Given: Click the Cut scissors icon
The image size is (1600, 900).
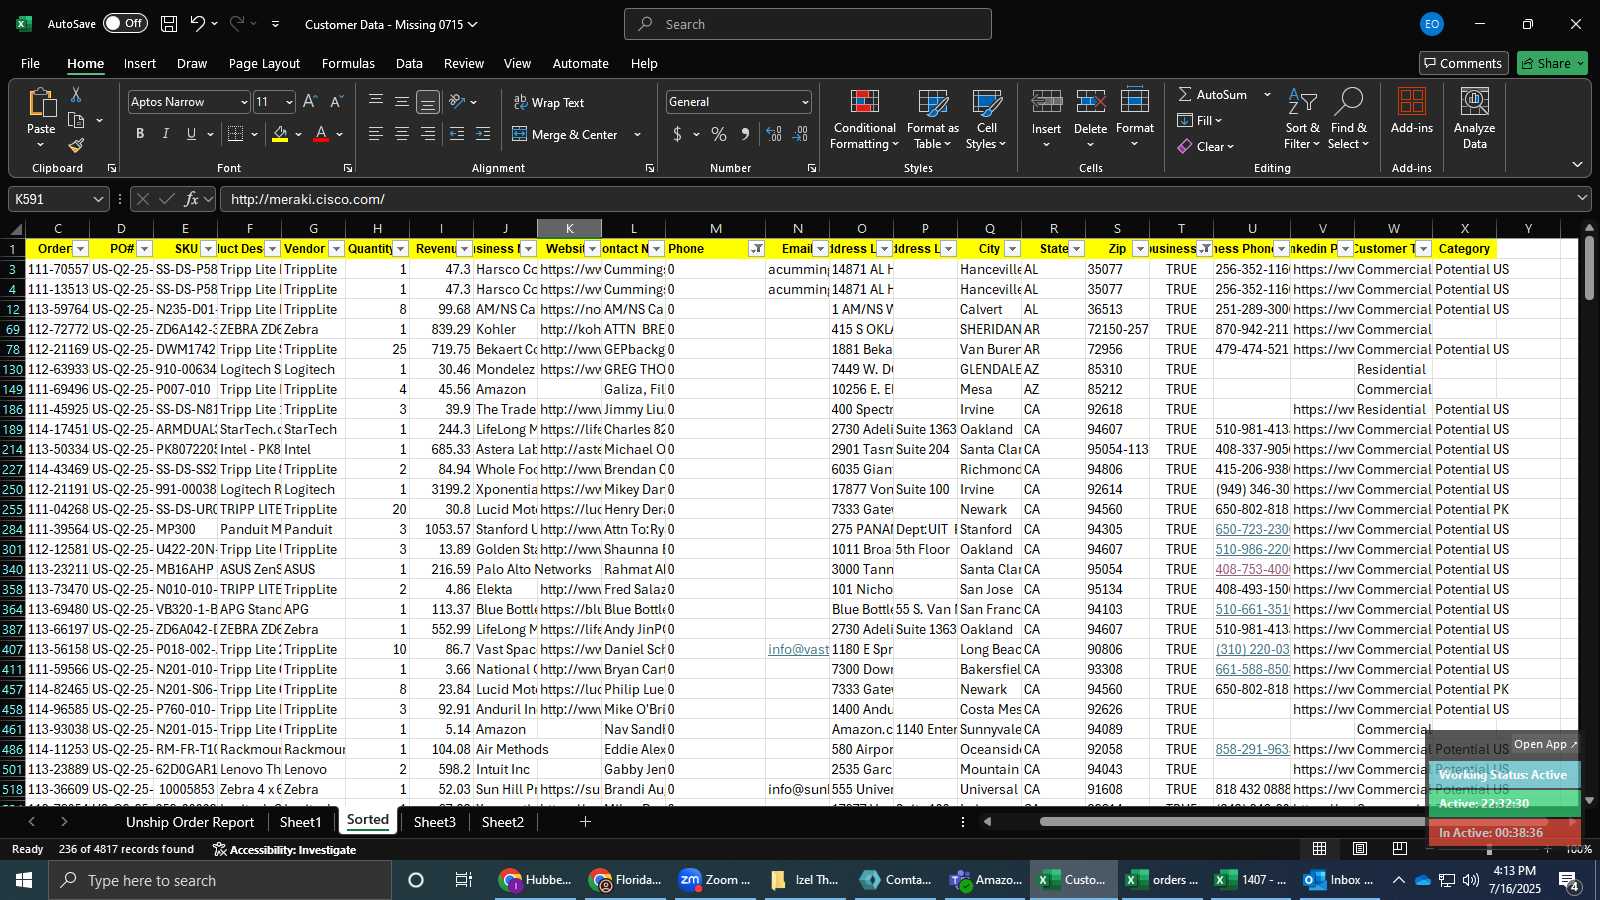Looking at the screenshot, I should [x=76, y=94].
